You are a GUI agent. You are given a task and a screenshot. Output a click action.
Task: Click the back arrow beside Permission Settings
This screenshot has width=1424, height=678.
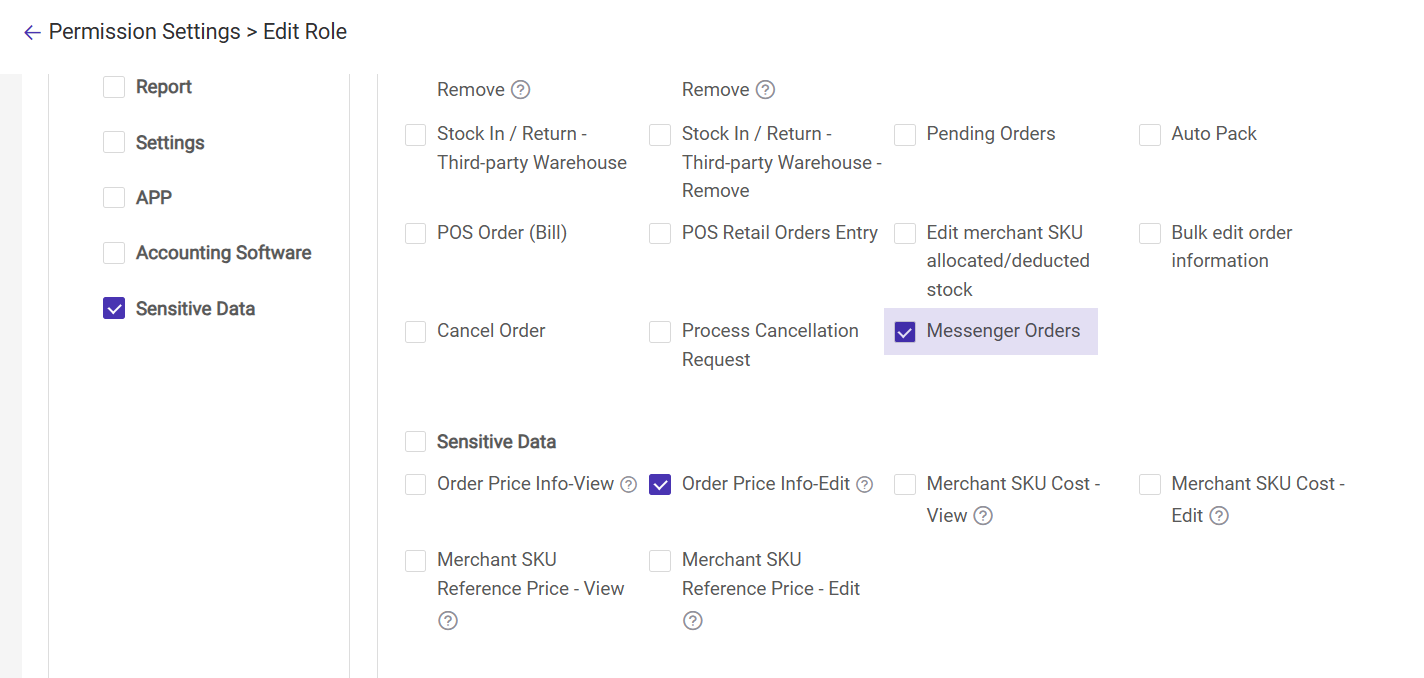coord(32,33)
